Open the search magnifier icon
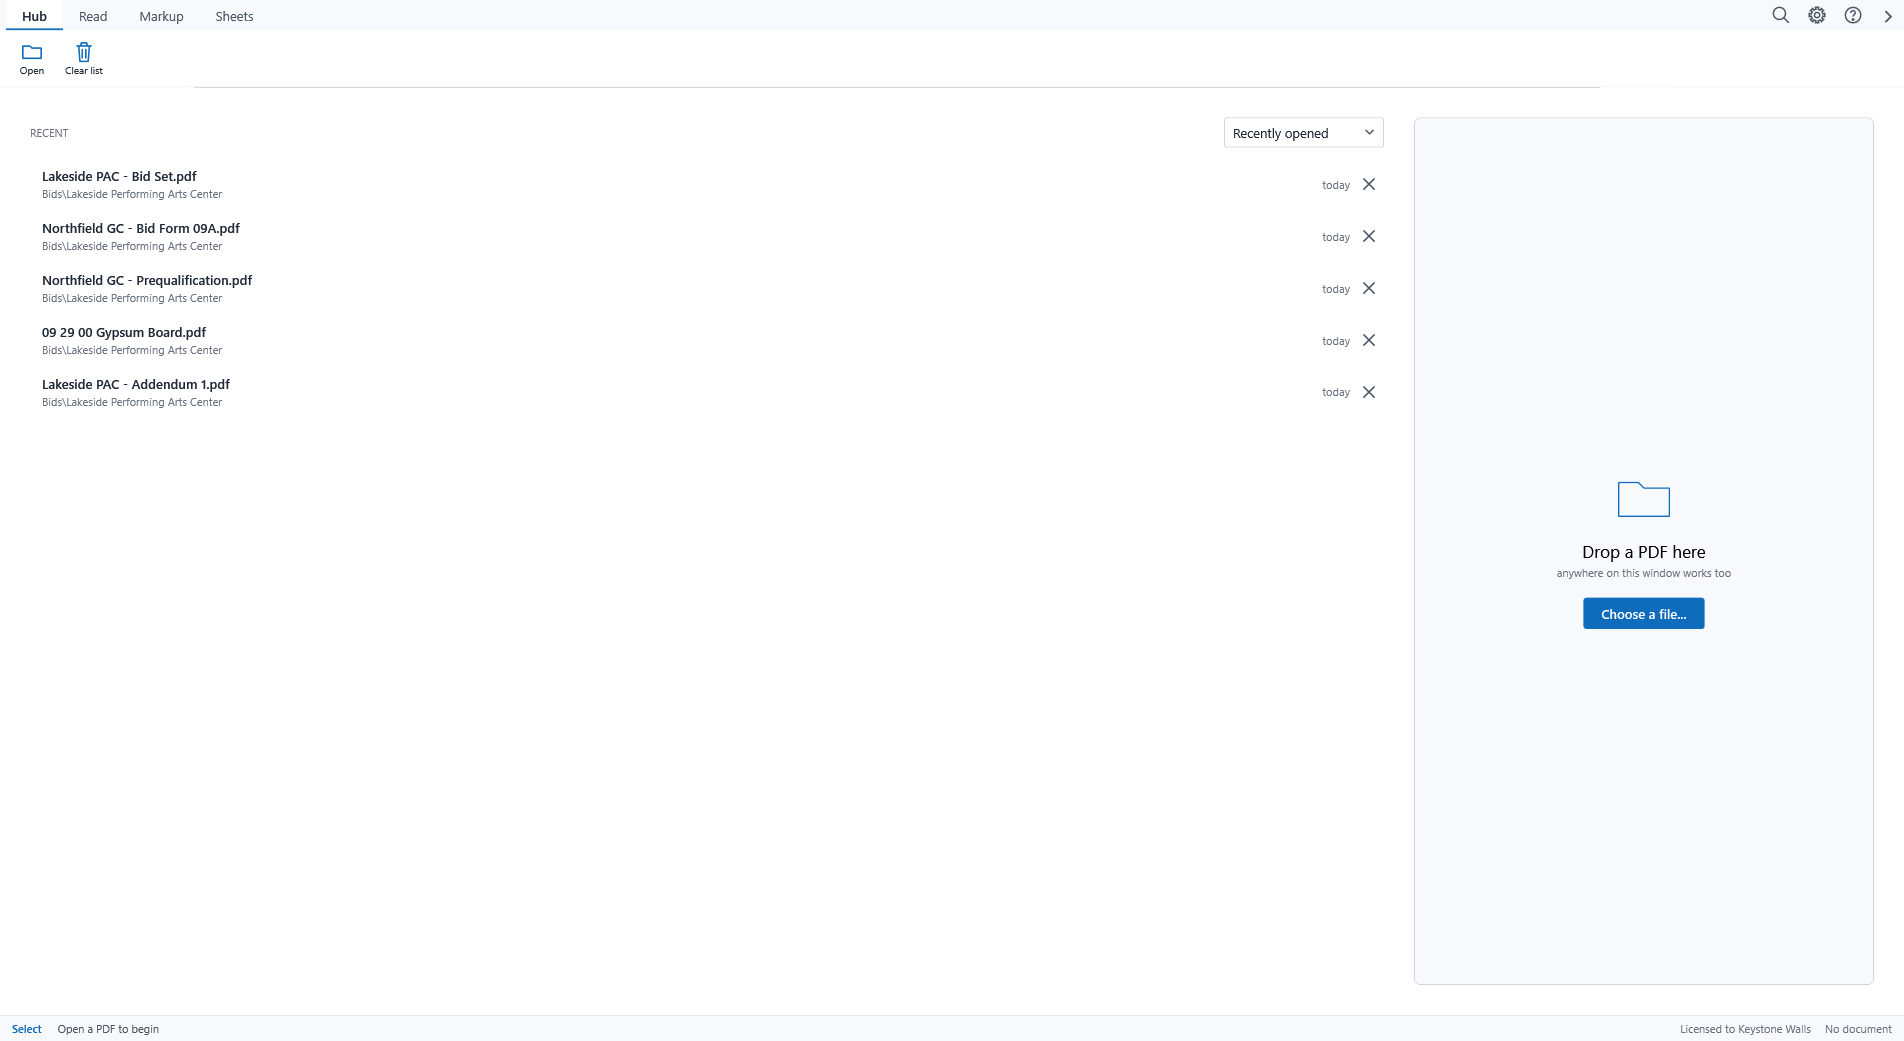The image size is (1904, 1041). coord(1781,15)
